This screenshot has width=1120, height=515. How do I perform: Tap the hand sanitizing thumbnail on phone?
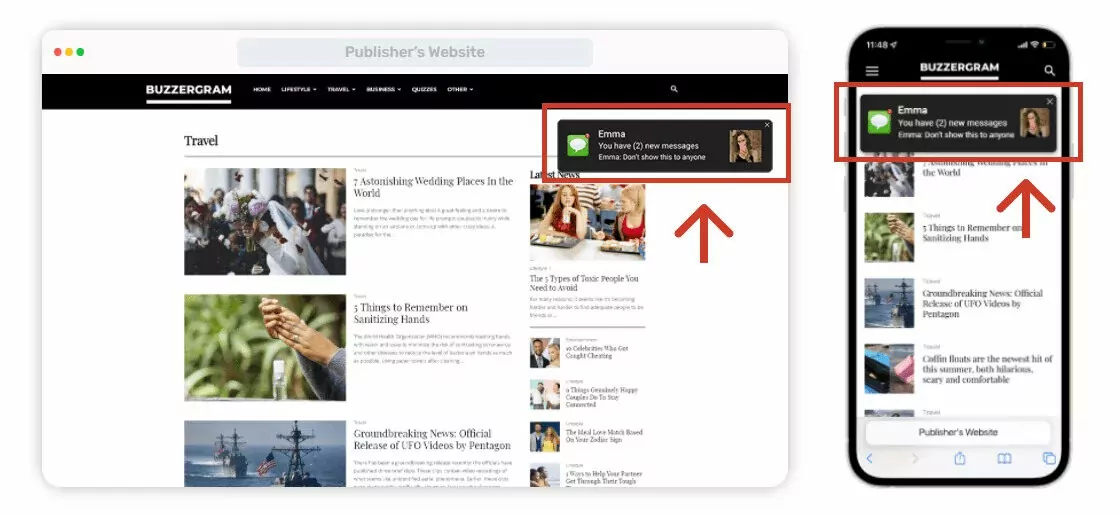(889, 238)
